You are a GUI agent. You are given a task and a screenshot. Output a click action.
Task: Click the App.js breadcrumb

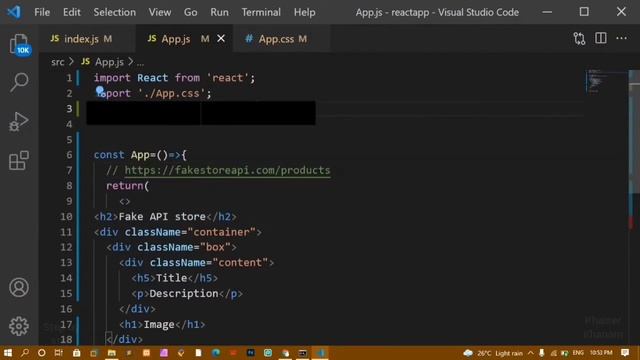tap(109, 62)
